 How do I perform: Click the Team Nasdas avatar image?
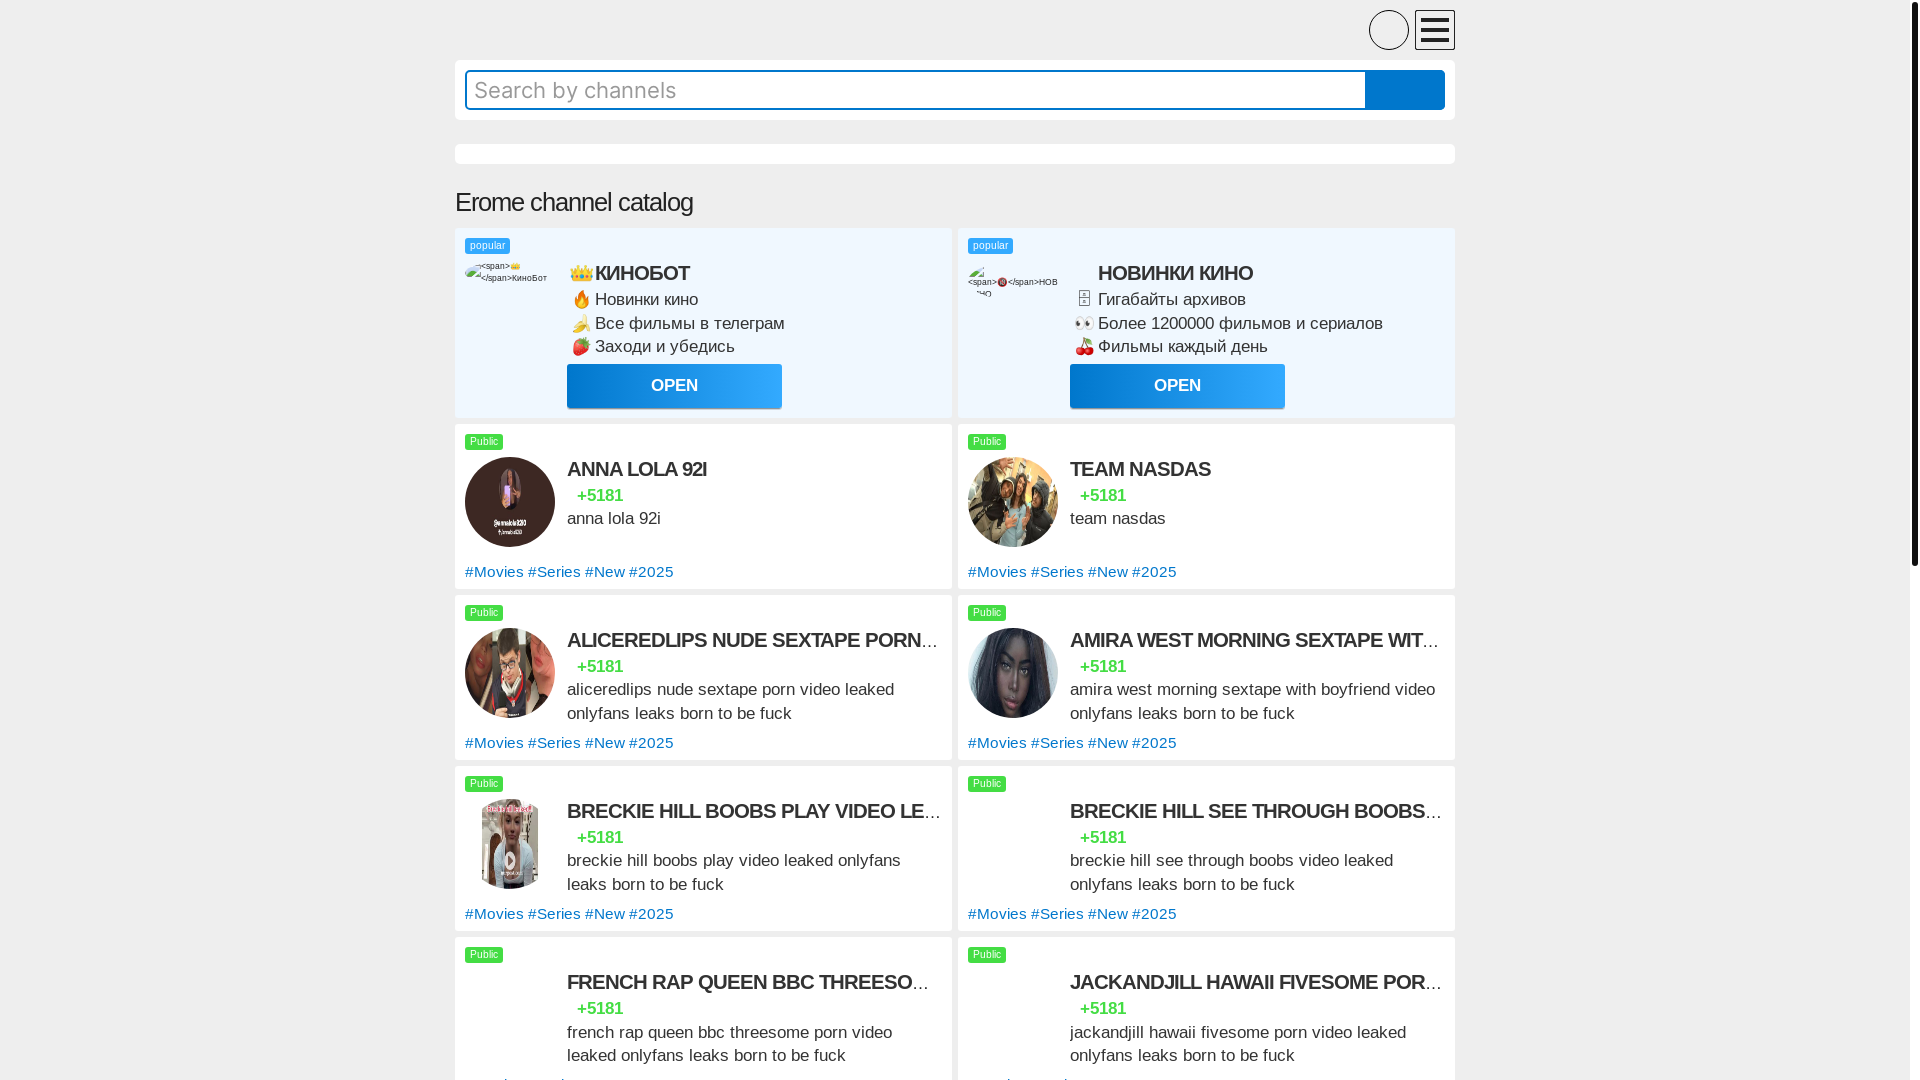pyautogui.click(x=1013, y=502)
